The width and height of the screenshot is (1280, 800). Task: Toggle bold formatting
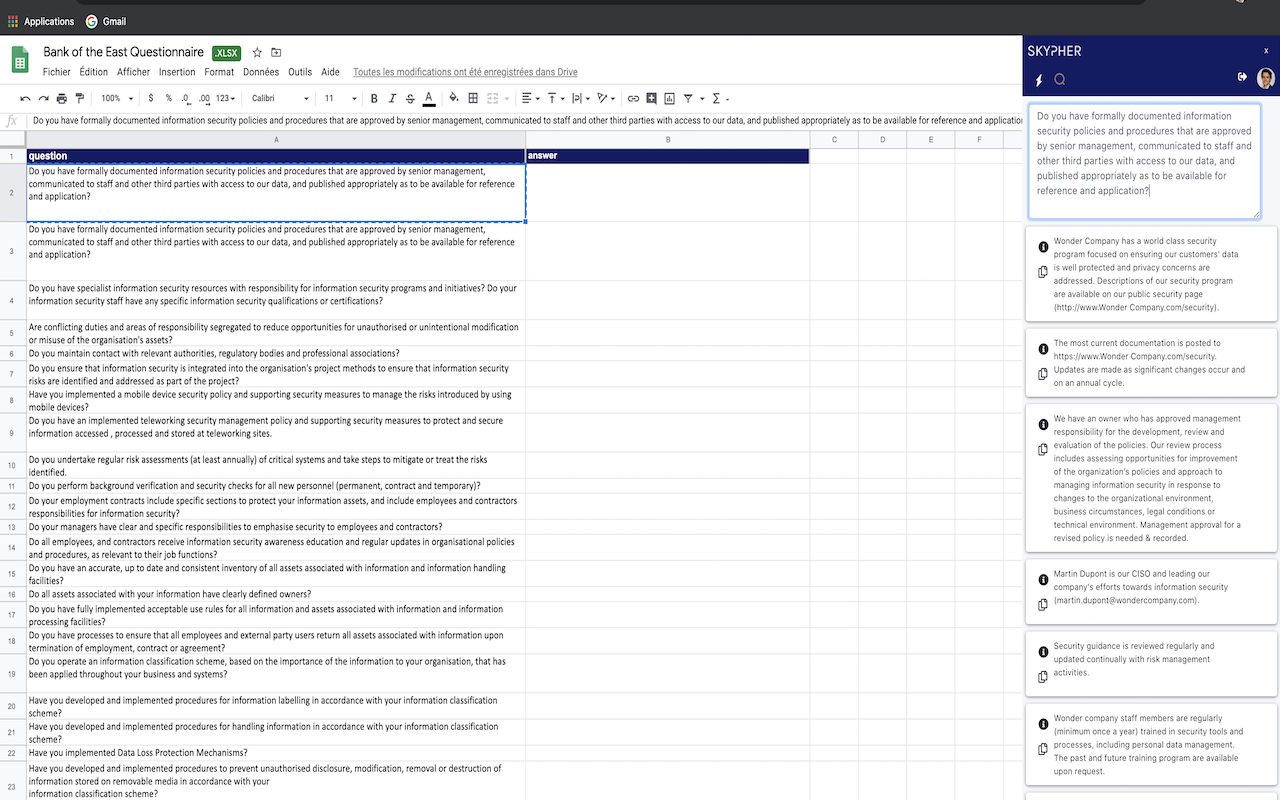tap(374, 98)
